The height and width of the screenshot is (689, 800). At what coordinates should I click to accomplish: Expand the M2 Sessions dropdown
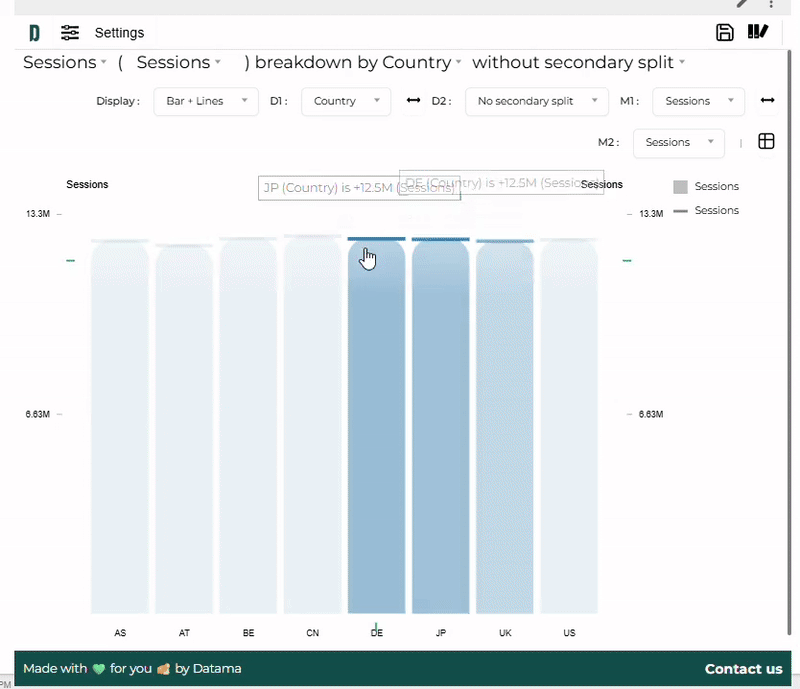pyautogui.click(x=679, y=142)
